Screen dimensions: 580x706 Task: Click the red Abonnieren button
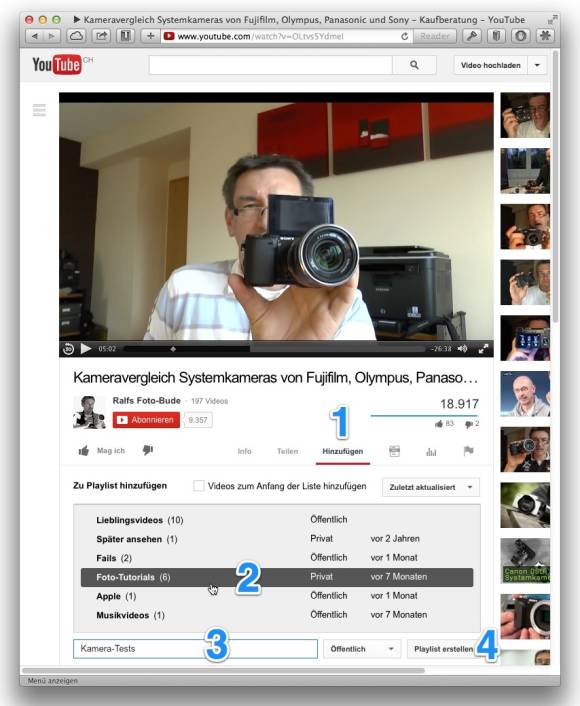tap(146, 420)
